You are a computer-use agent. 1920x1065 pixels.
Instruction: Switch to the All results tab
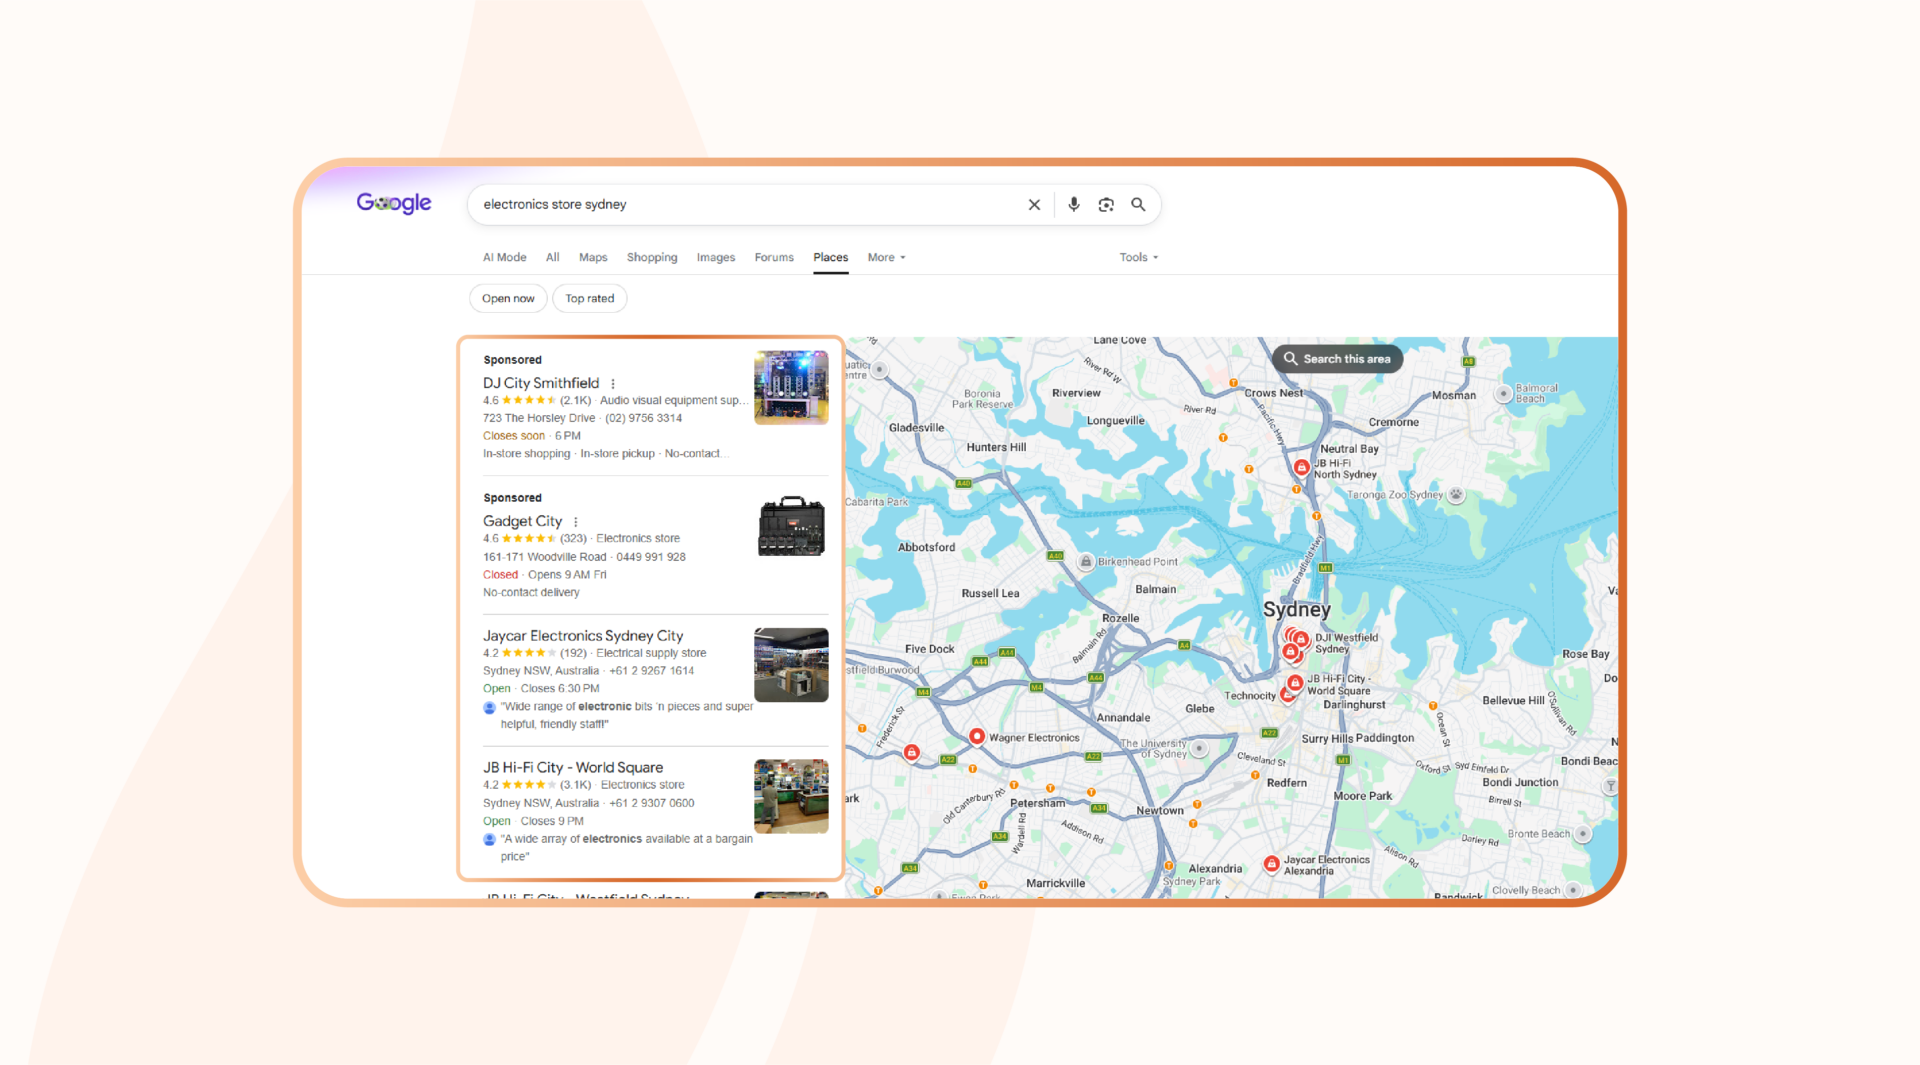(x=552, y=257)
